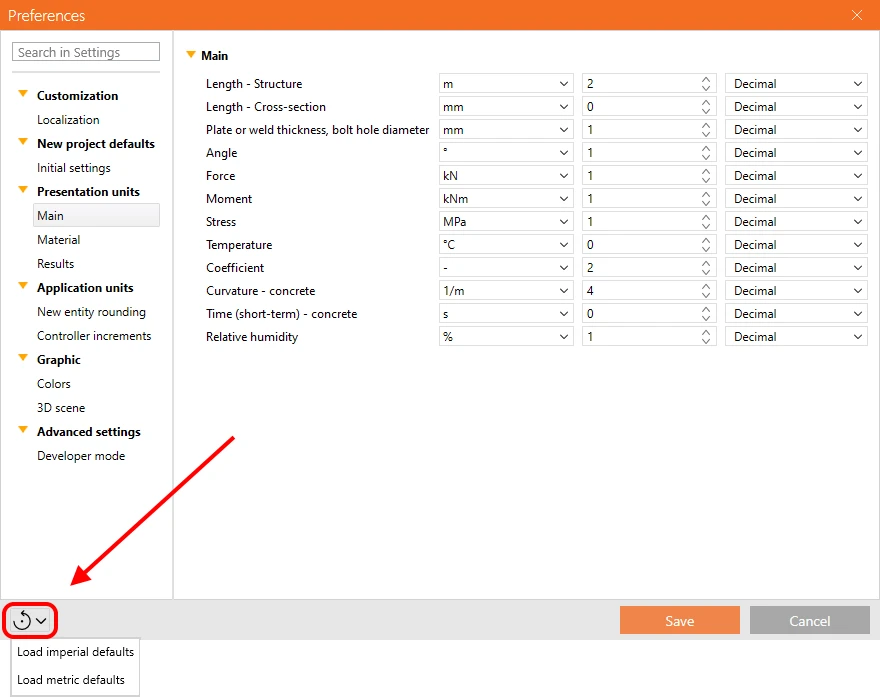Click the Save button
The width and height of the screenshot is (880, 699).
[x=680, y=620]
